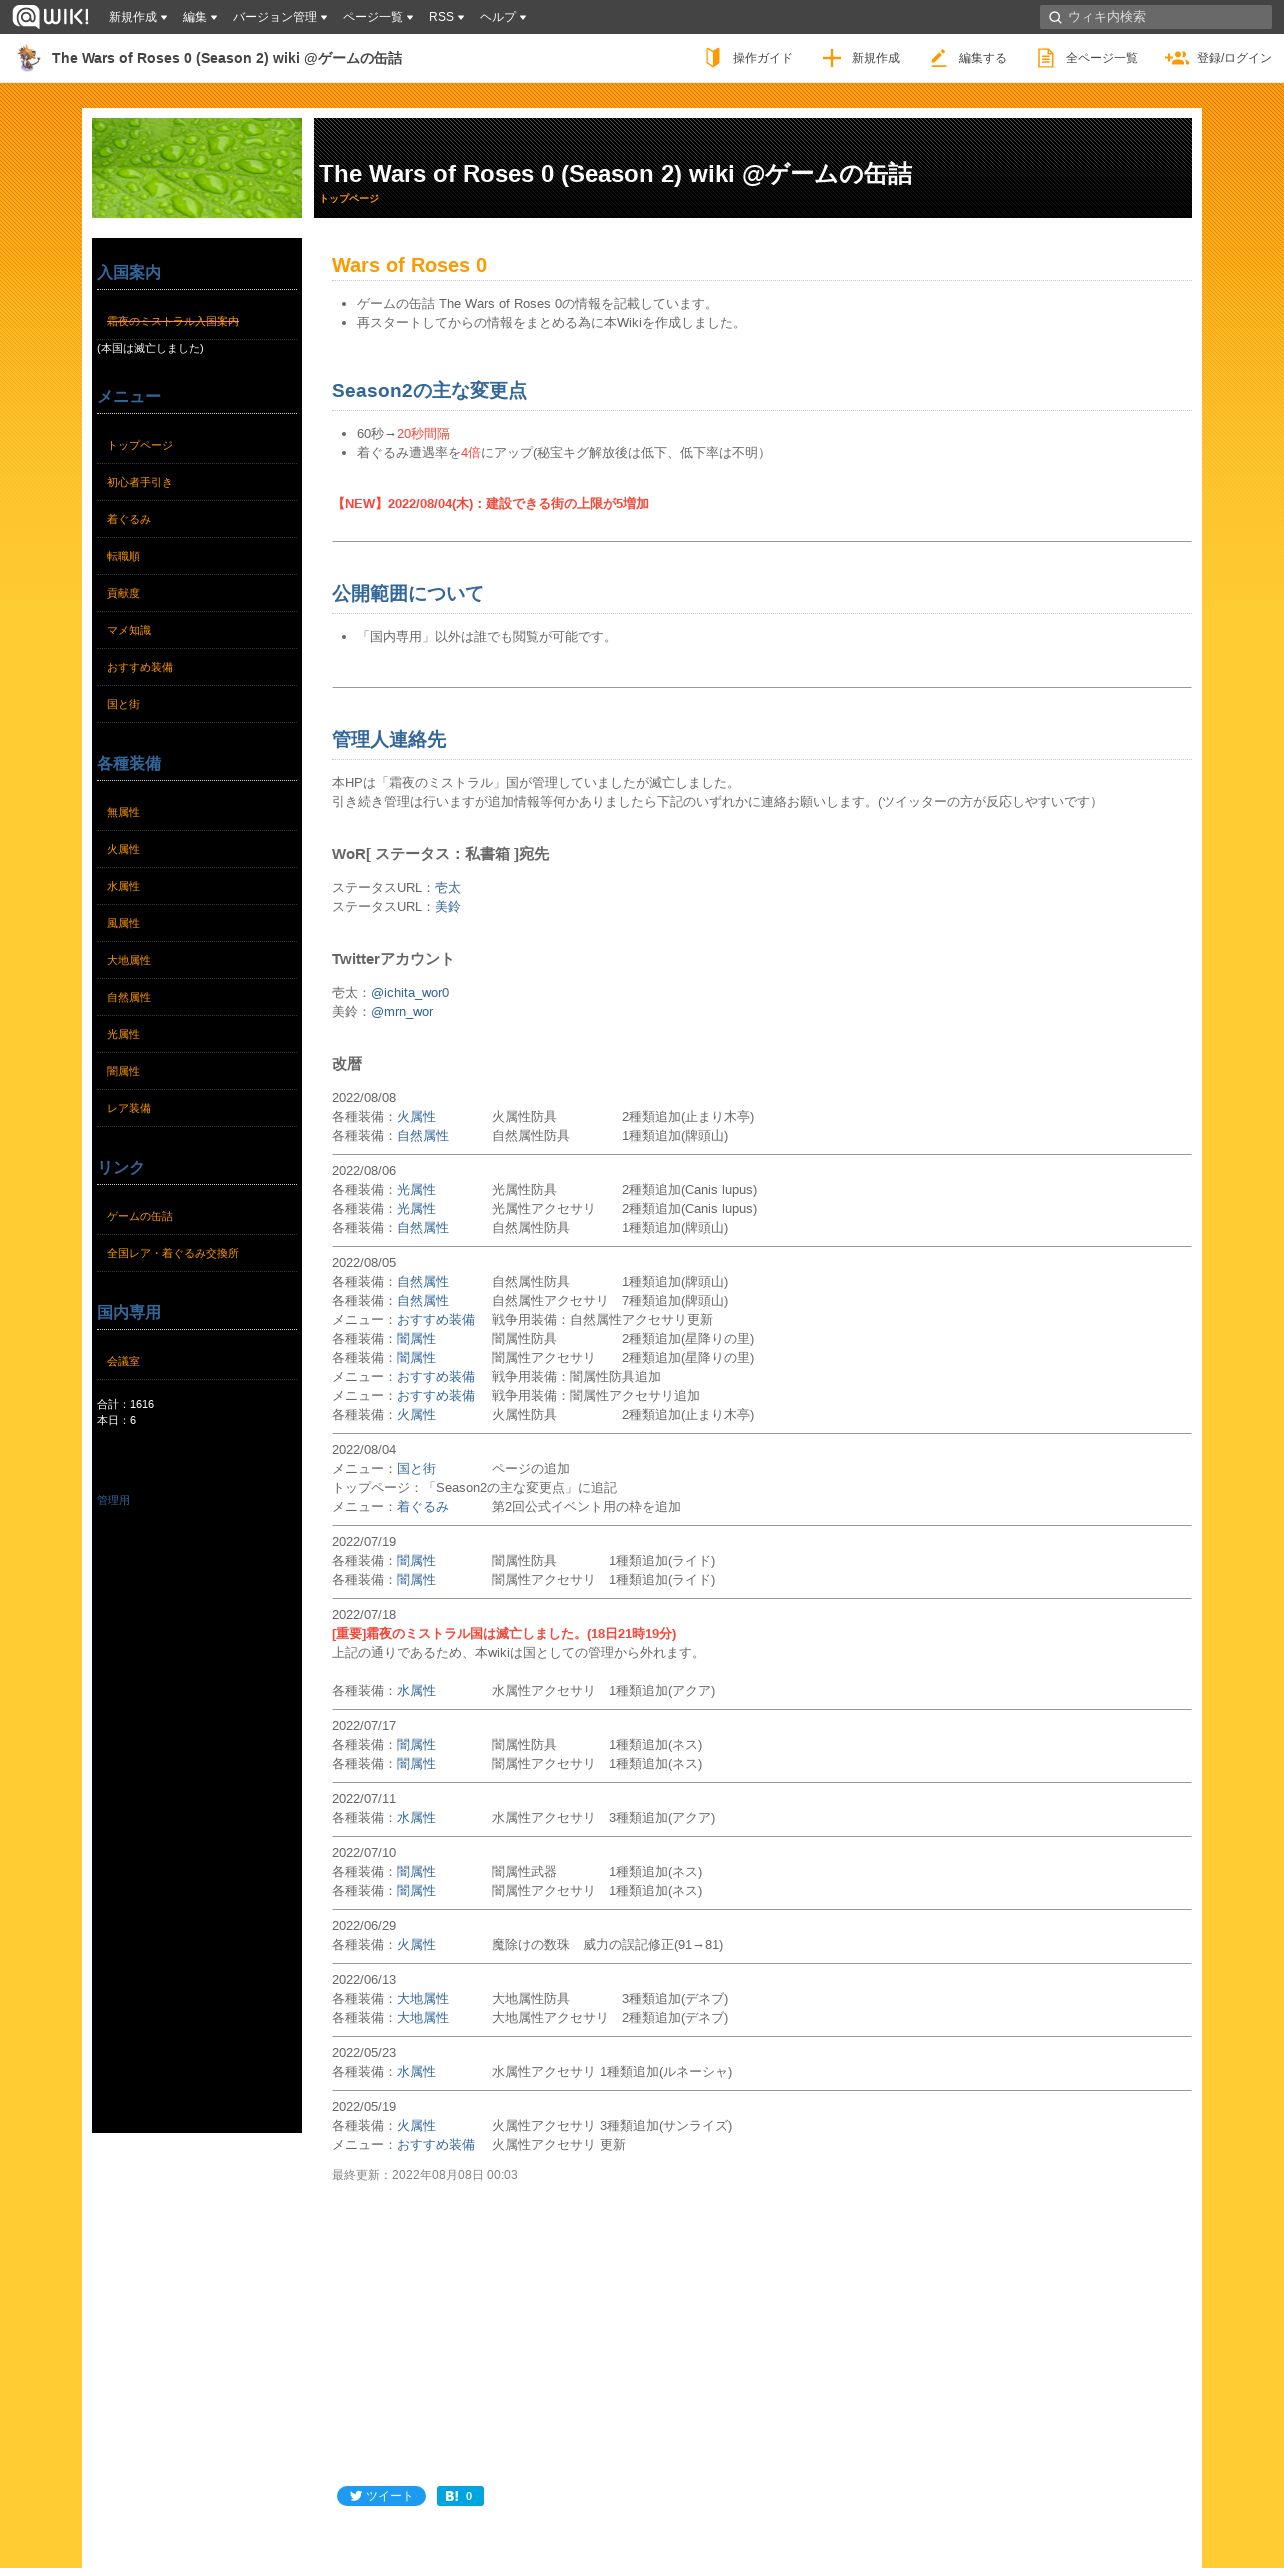Open 水属性 link in 2022/05/23 entry

point(416,2072)
